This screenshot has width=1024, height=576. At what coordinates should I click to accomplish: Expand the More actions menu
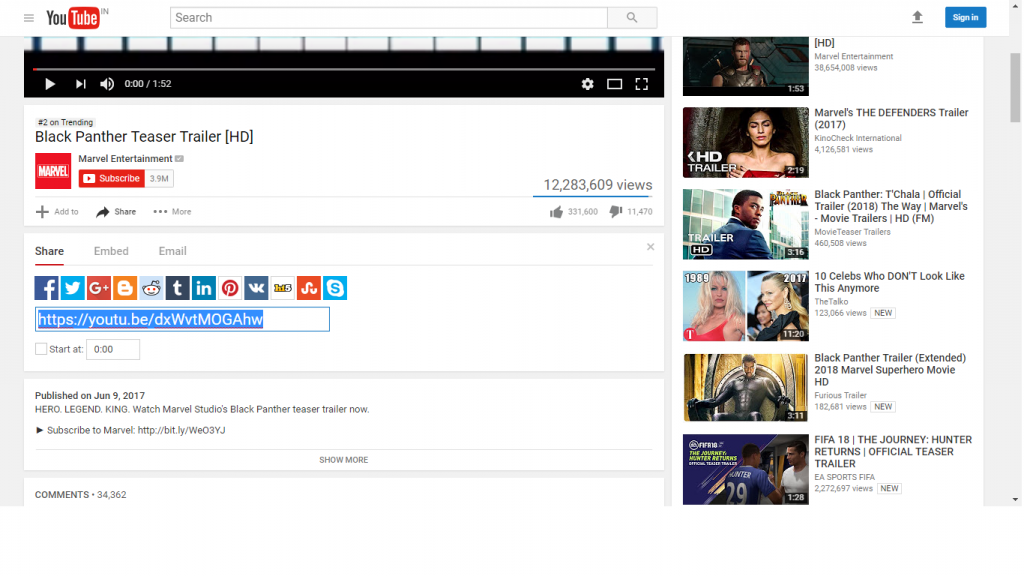[x=172, y=212]
